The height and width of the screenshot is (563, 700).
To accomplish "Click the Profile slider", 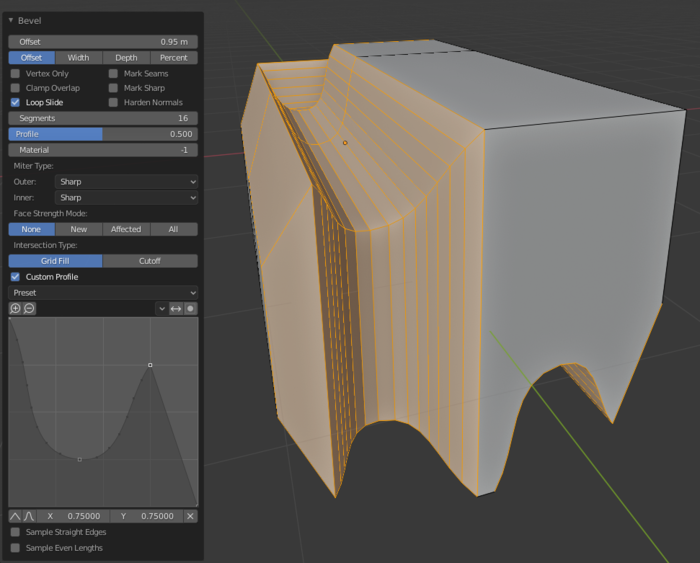I will [x=103, y=134].
